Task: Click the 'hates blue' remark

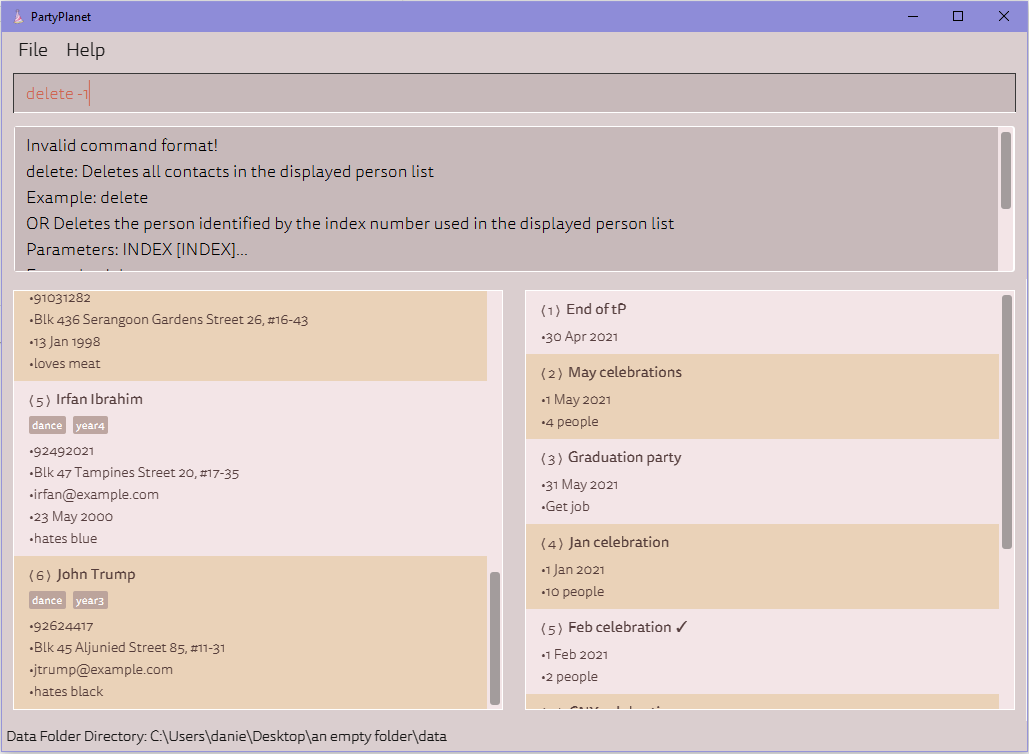Action: [x=63, y=538]
